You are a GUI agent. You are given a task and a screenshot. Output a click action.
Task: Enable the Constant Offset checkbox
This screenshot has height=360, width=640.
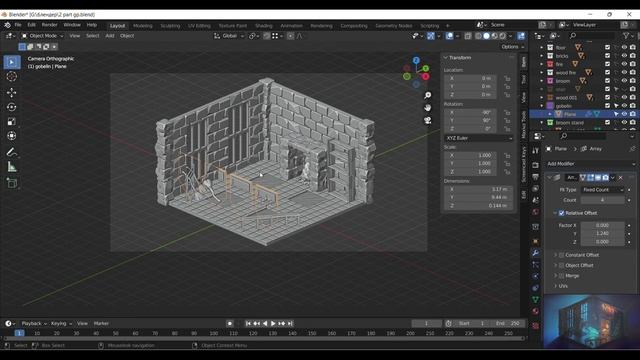pyautogui.click(x=562, y=255)
